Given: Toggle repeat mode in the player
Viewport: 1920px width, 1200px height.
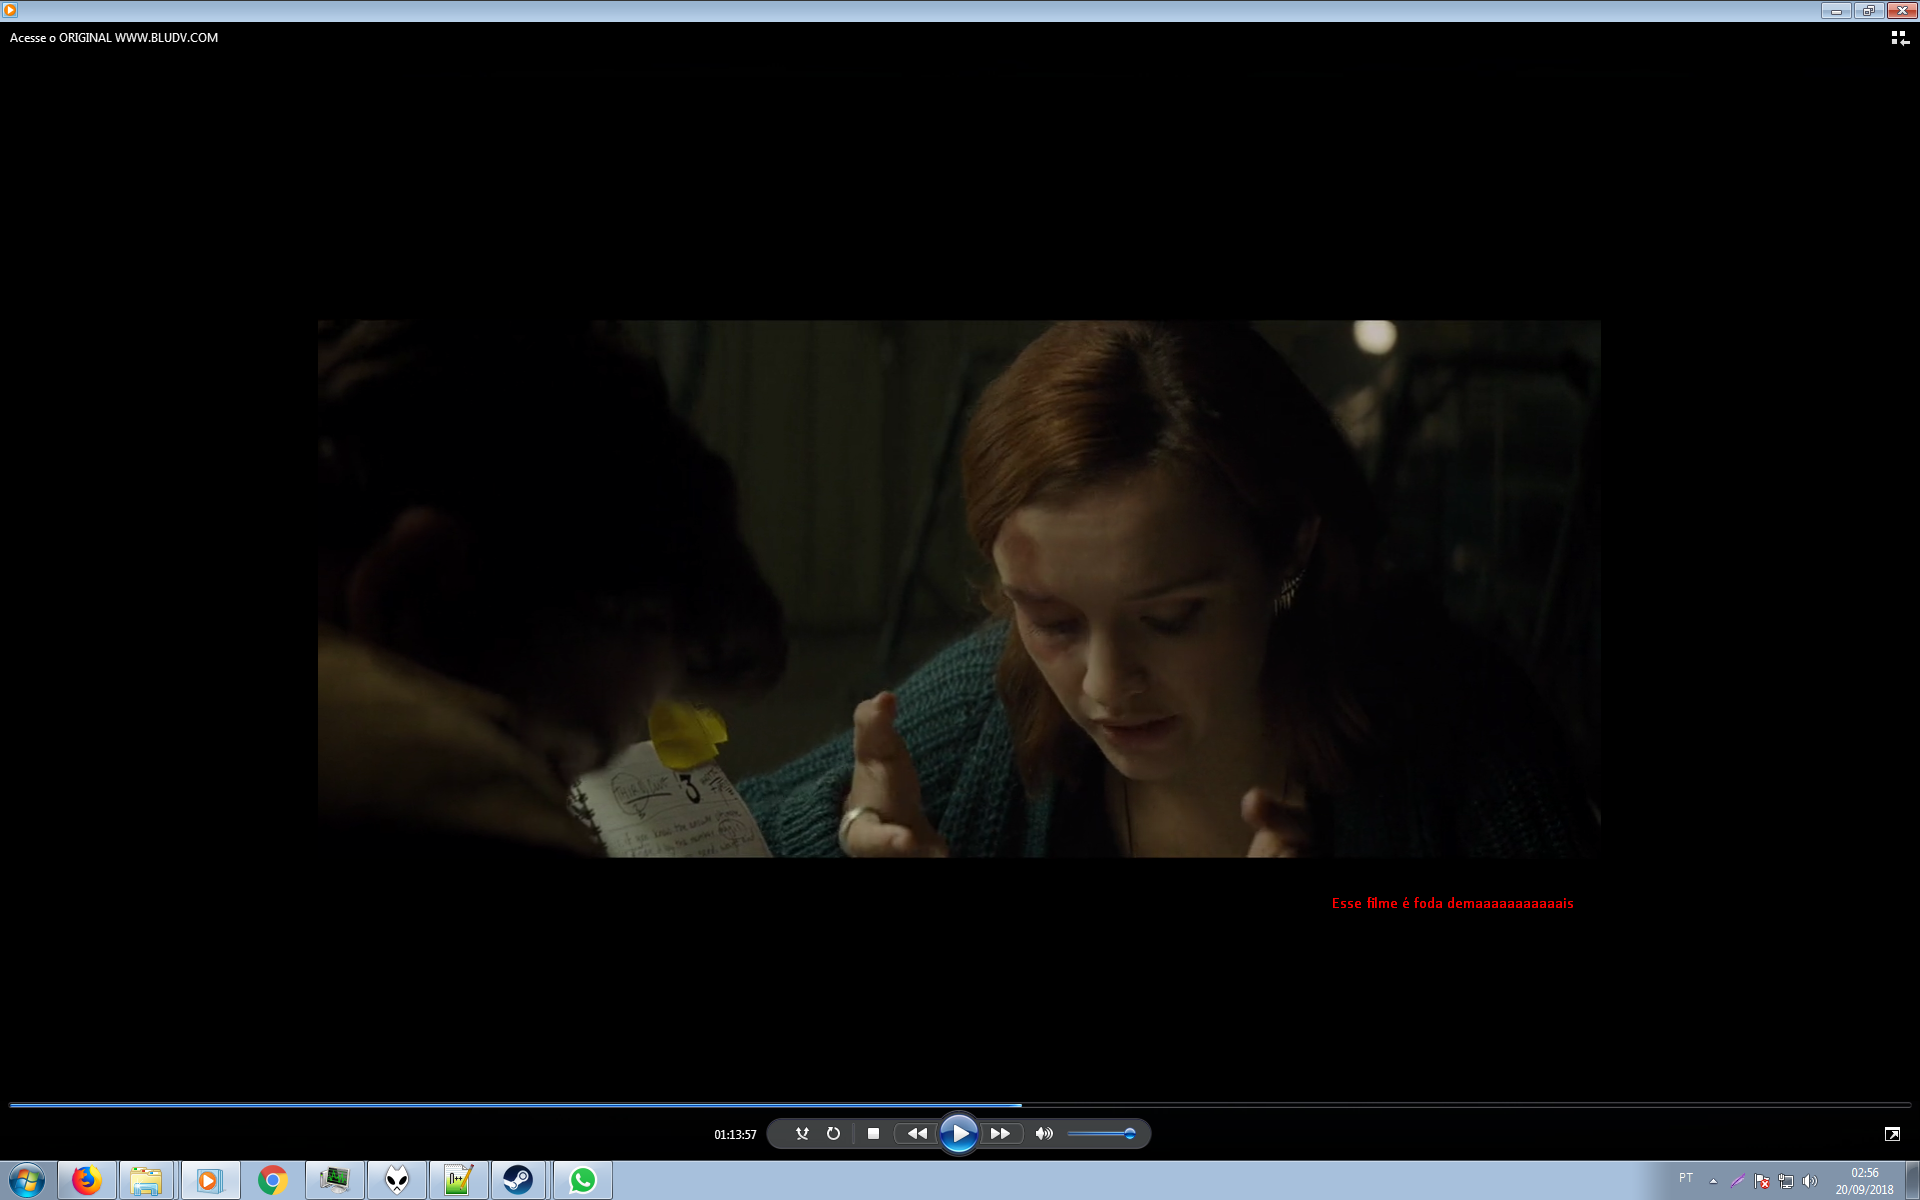Looking at the screenshot, I should click(x=833, y=1133).
